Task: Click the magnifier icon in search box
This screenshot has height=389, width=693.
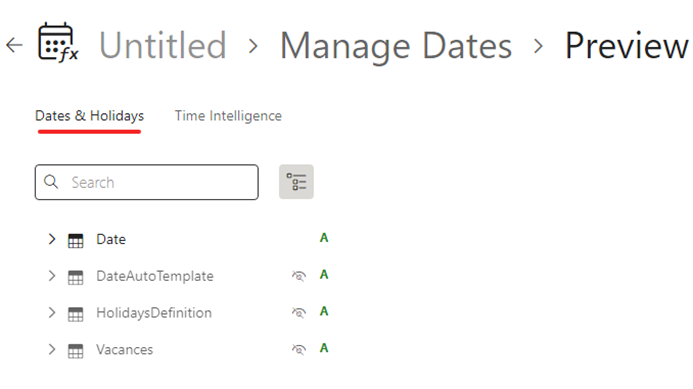Action: pos(51,182)
